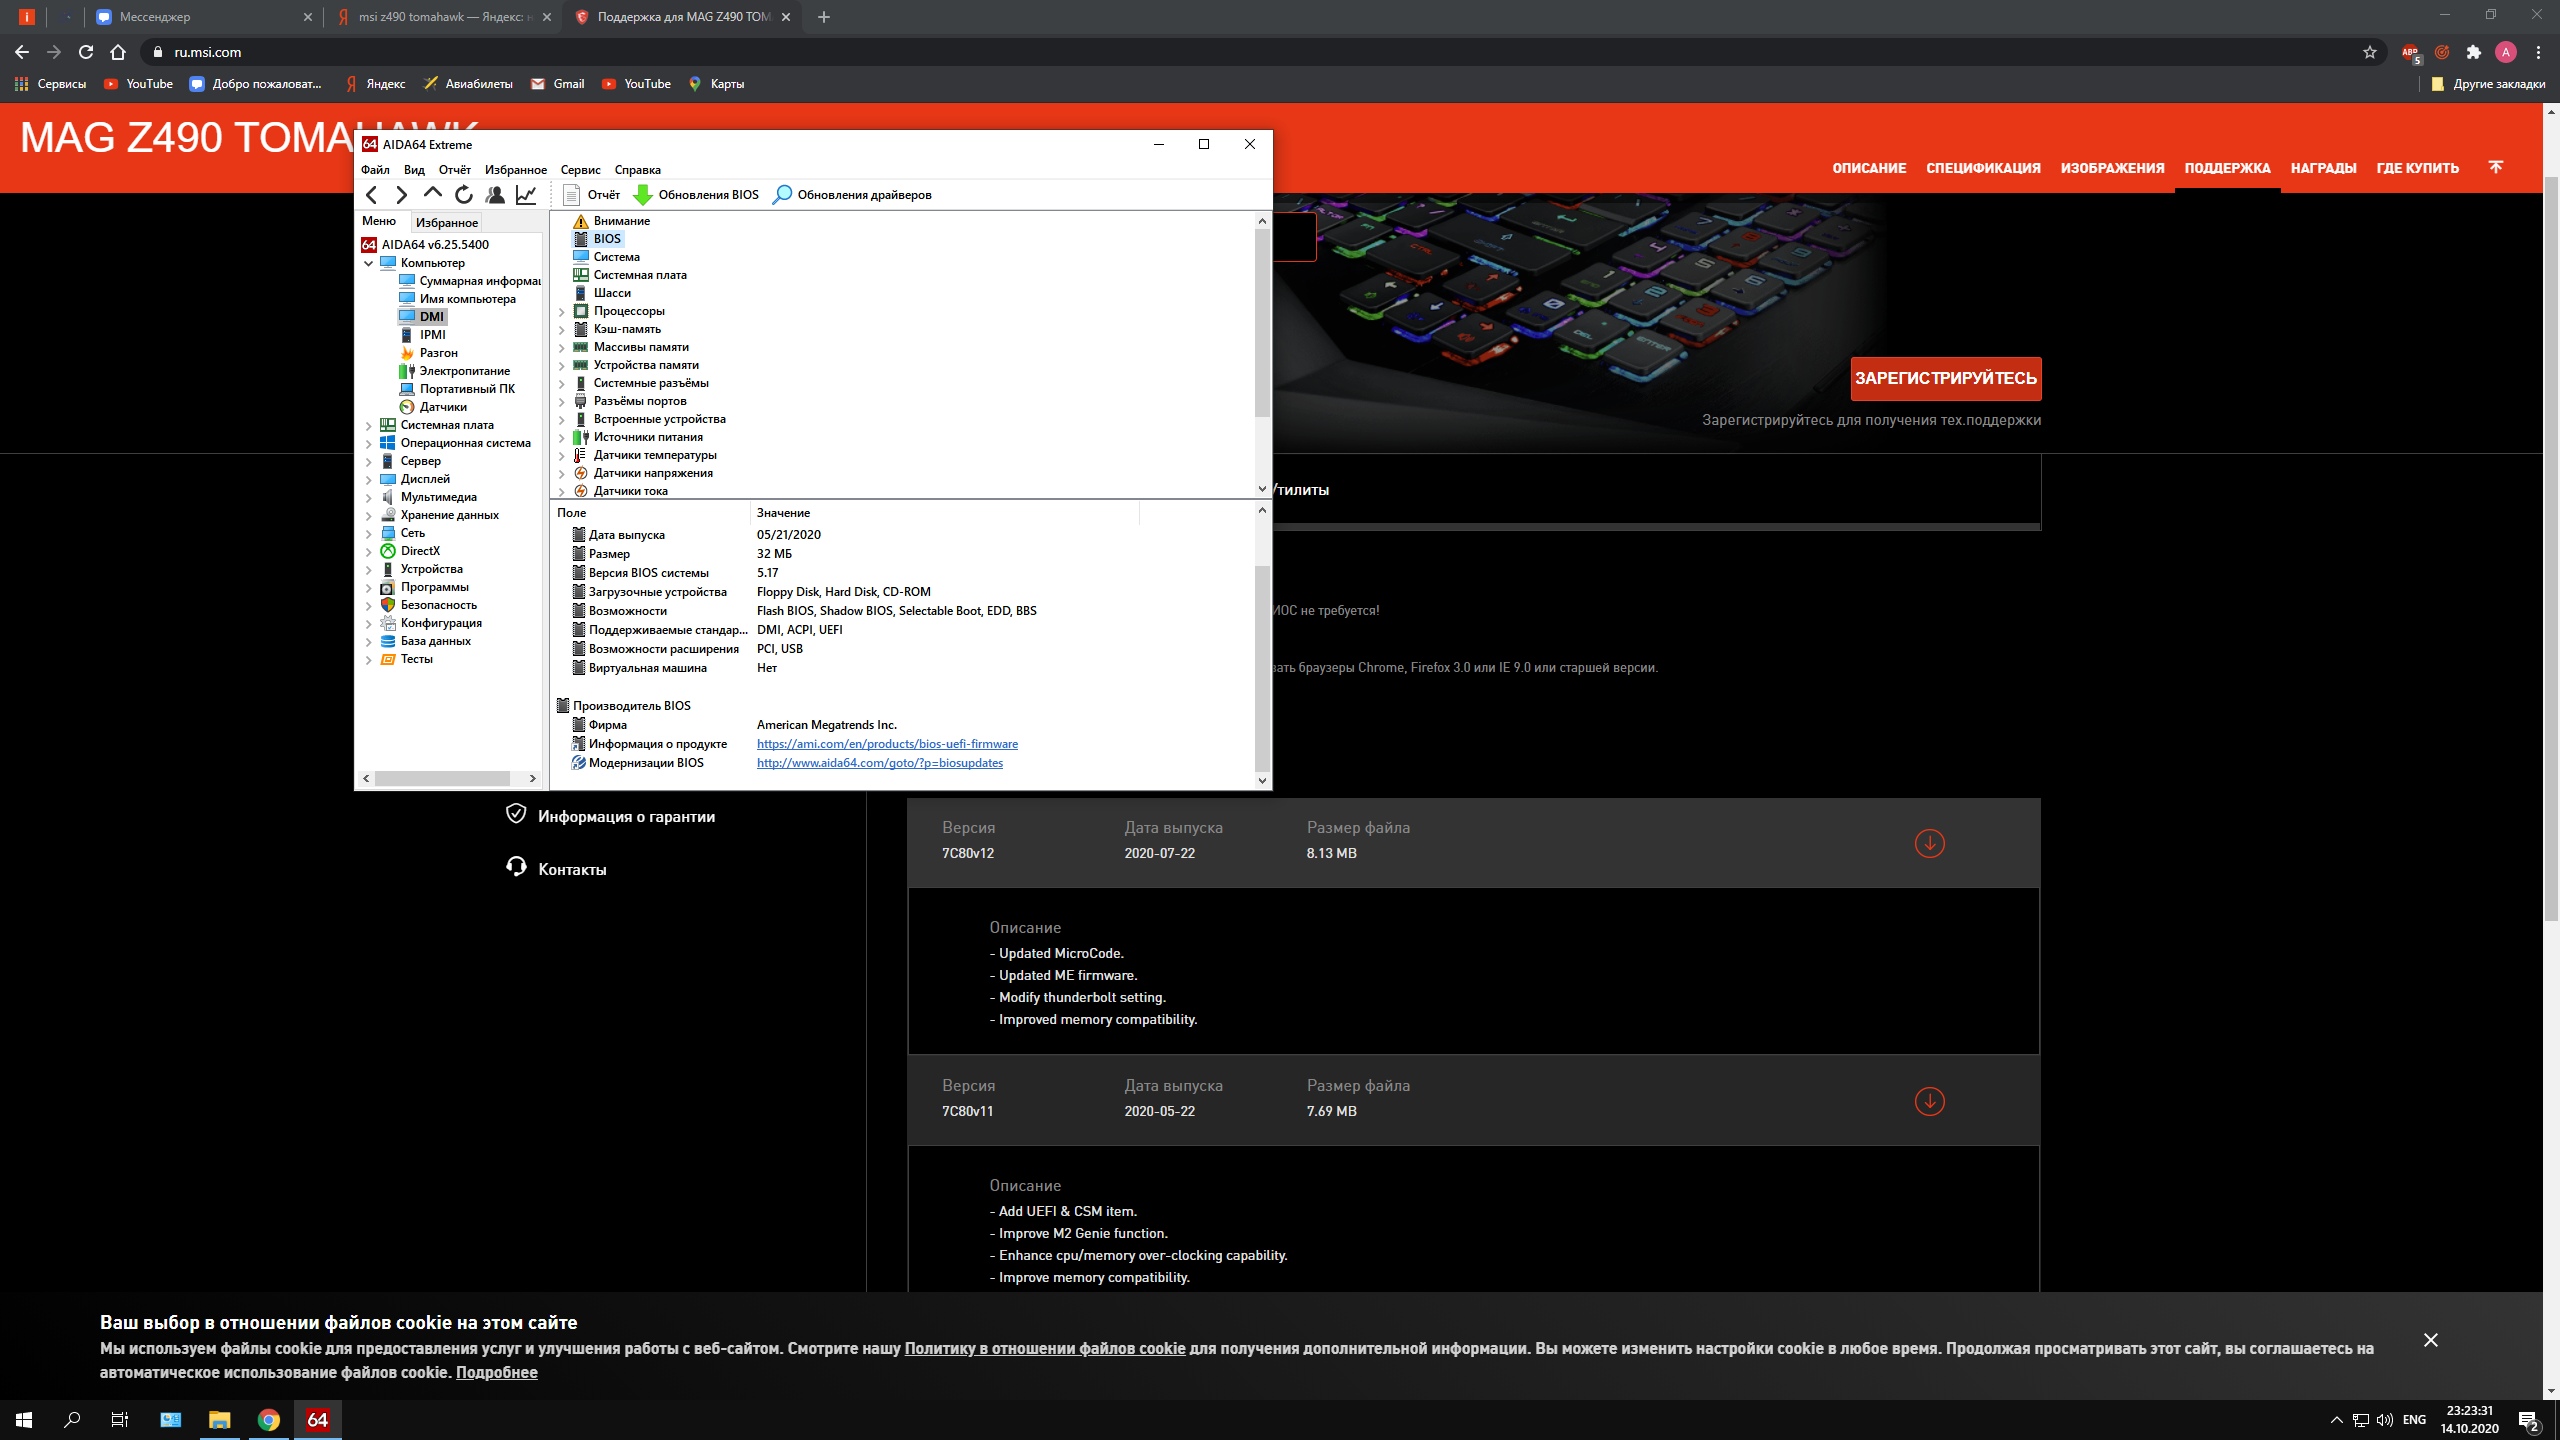Image resolution: width=2560 pixels, height=1440 pixels.
Task: Expand the Системная плата tree node
Action: [368, 426]
